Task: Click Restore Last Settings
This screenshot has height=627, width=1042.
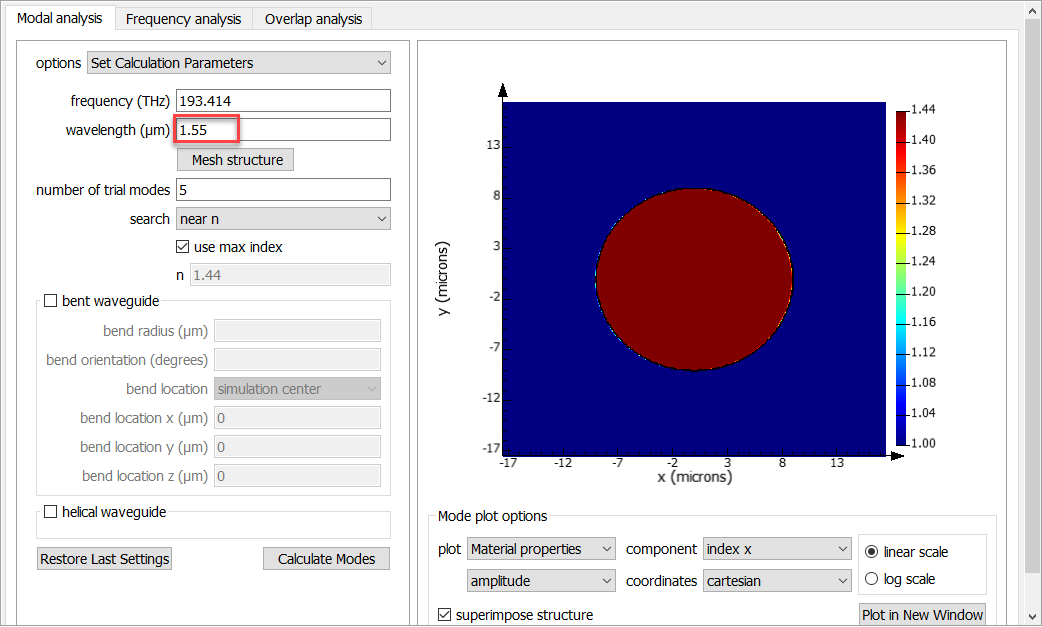Action: point(103,558)
